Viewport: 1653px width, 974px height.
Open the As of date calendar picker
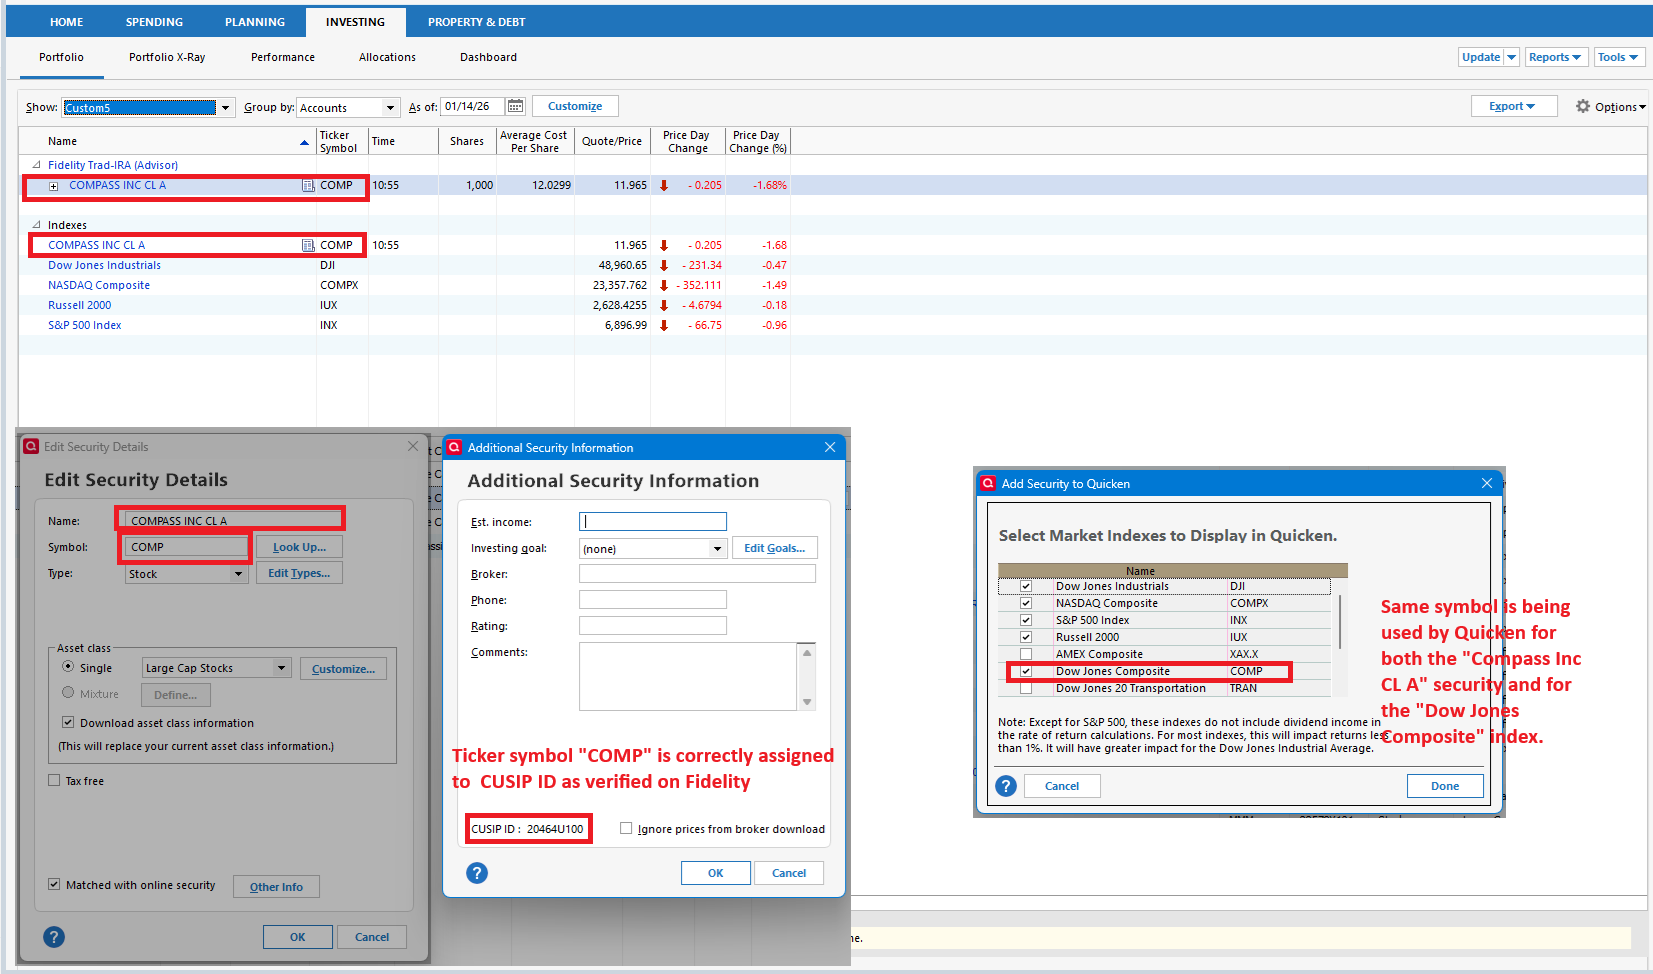pyautogui.click(x=515, y=106)
